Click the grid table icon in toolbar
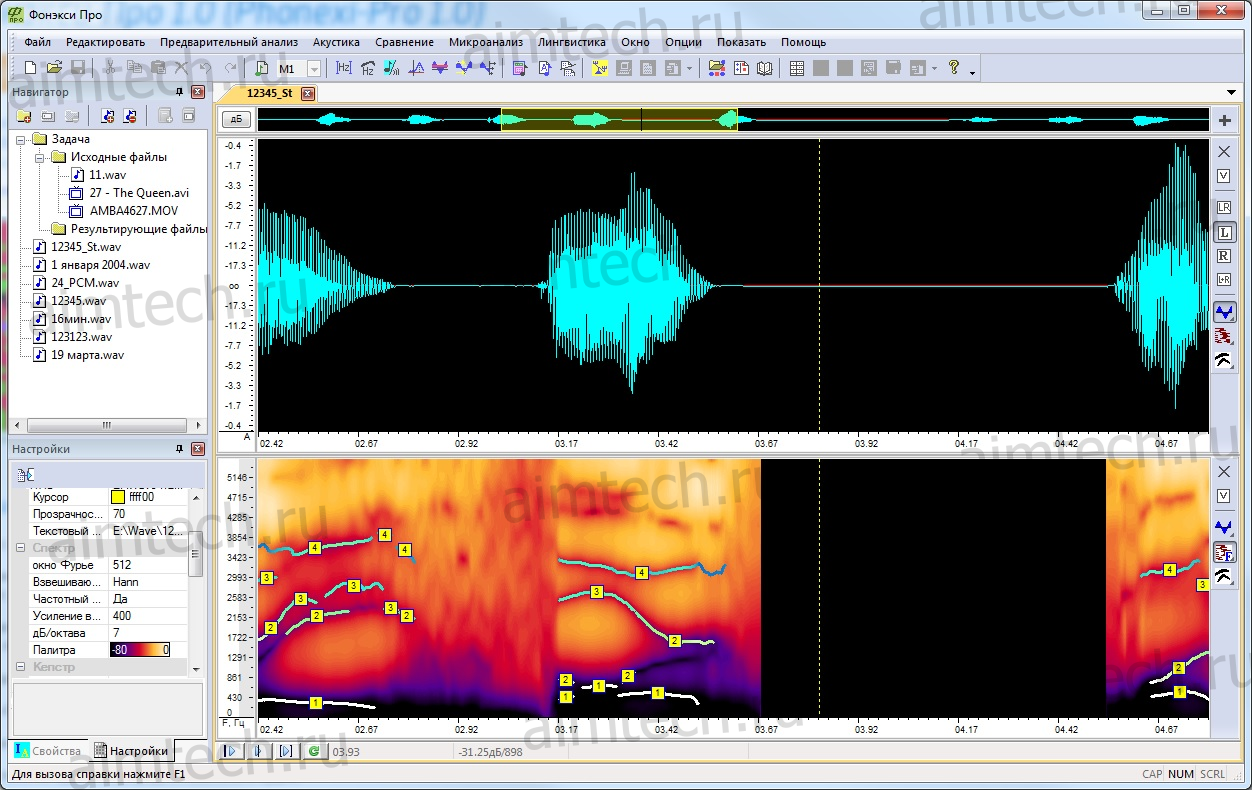 tap(797, 68)
